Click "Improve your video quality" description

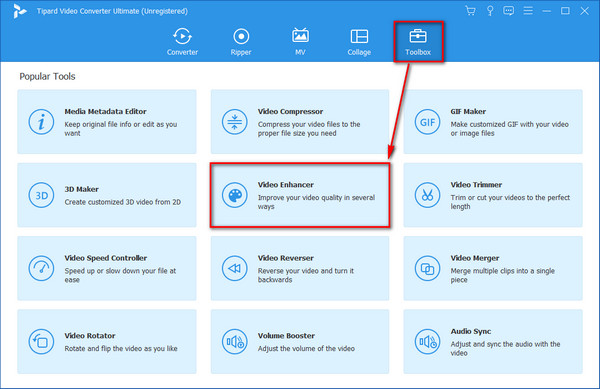pyautogui.click(x=316, y=202)
